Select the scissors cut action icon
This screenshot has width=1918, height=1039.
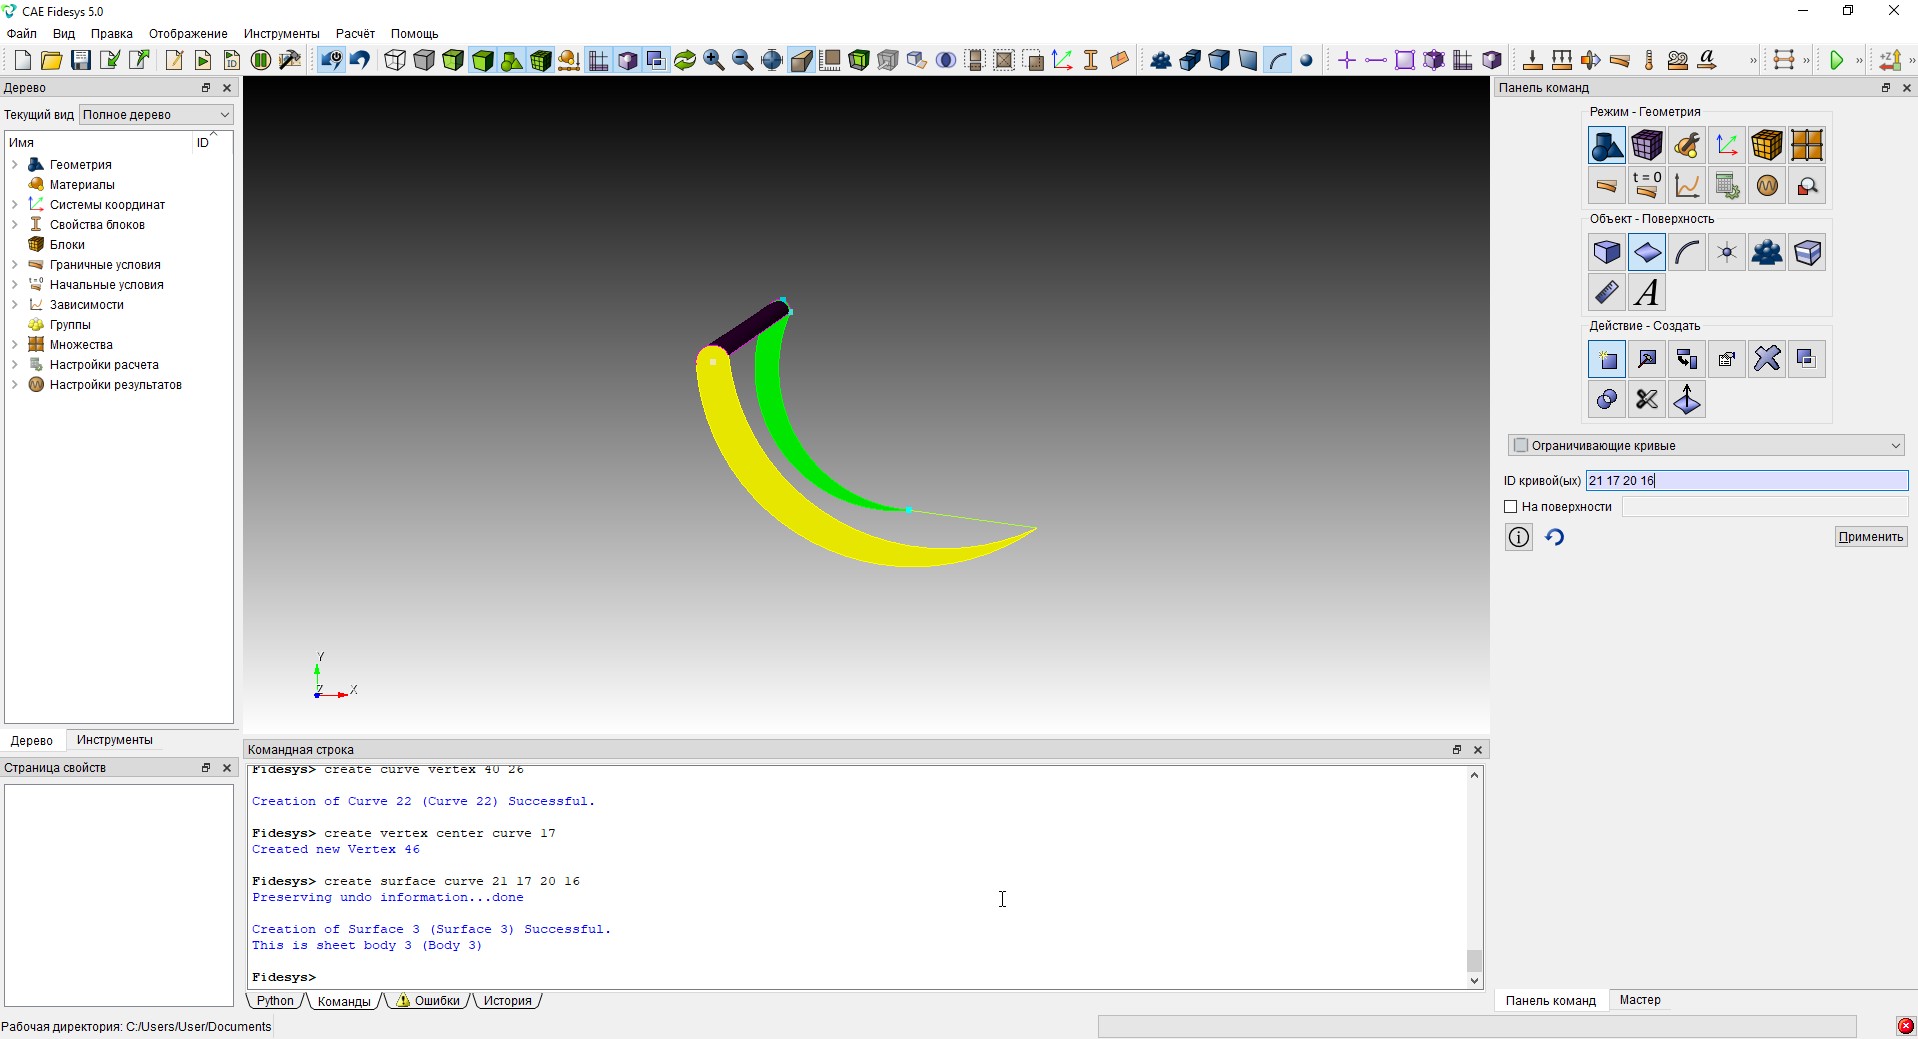pyautogui.click(x=1647, y=400)
